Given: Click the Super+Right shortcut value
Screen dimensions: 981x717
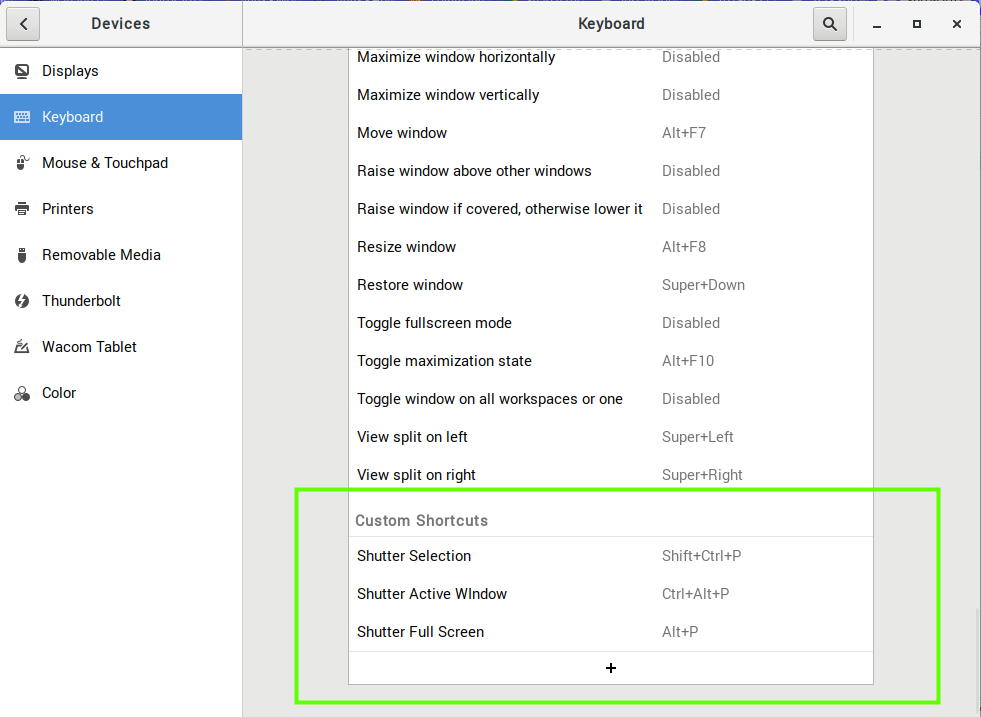Looking at the screenshot, I should point(702,475).
